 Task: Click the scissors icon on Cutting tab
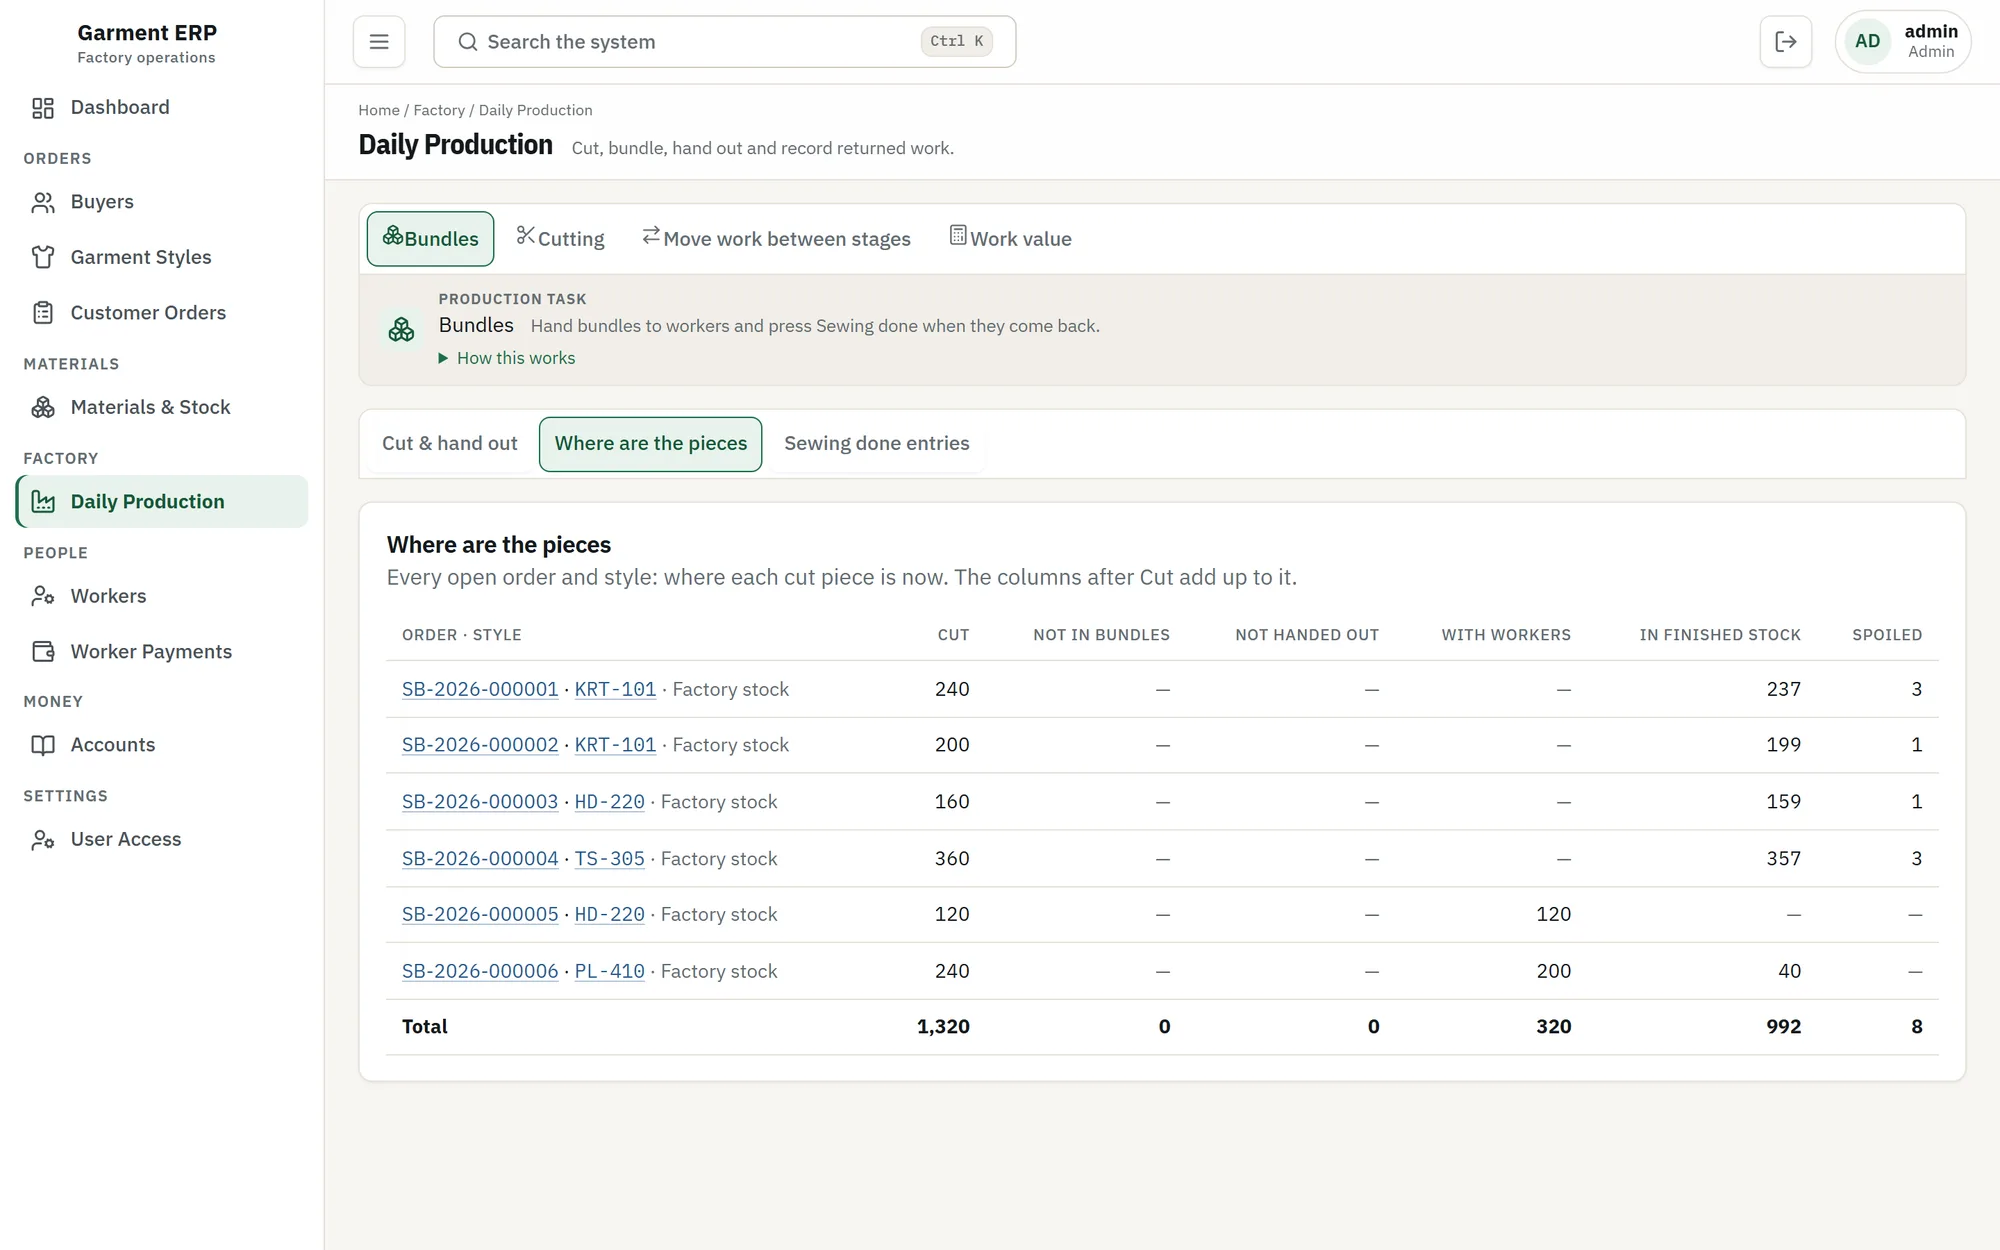(525, 235)
